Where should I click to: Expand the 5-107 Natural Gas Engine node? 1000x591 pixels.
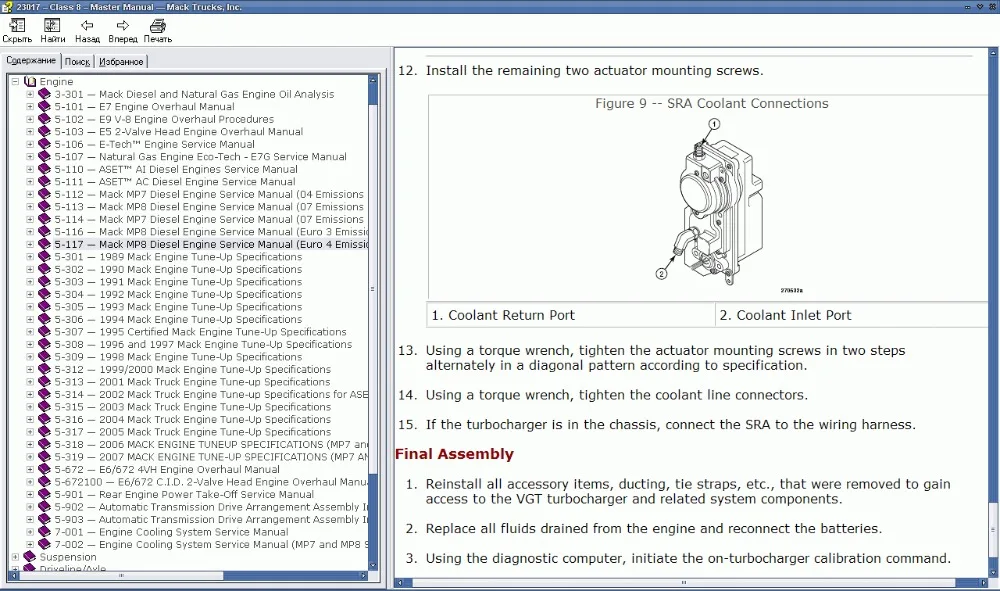click(29, 157)
